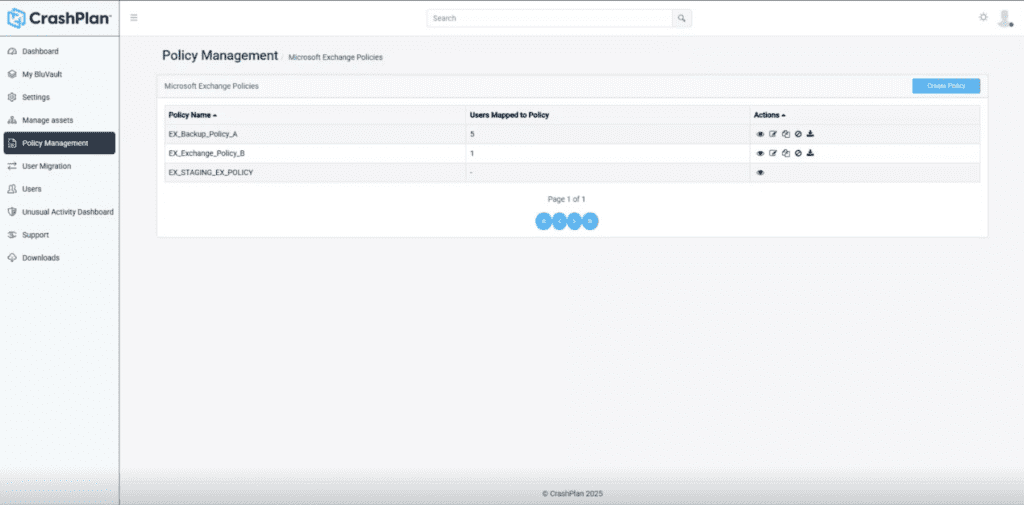Download the EX_Exchange_Policy_B policy

[x=810, y=154]
